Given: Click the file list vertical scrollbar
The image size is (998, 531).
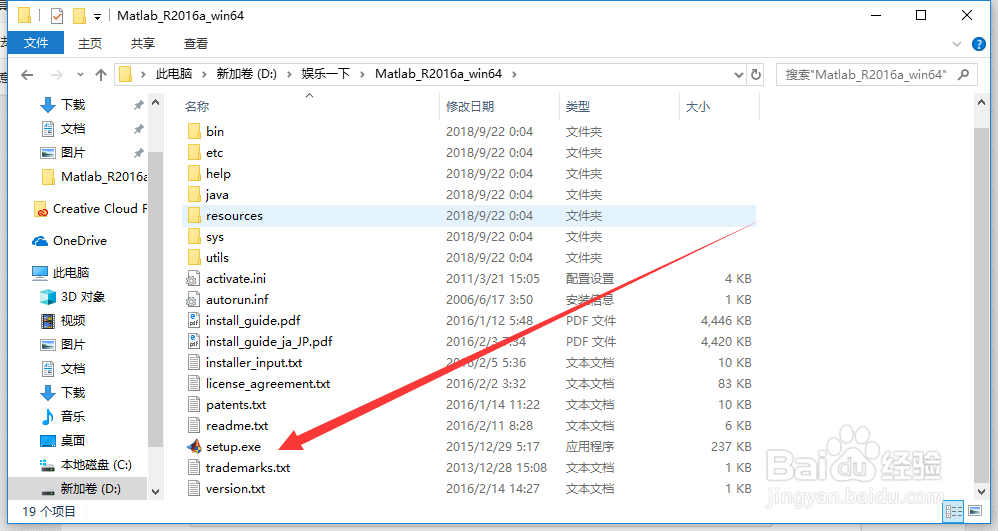Looking at the screenshot, I should tap(981, 304).
